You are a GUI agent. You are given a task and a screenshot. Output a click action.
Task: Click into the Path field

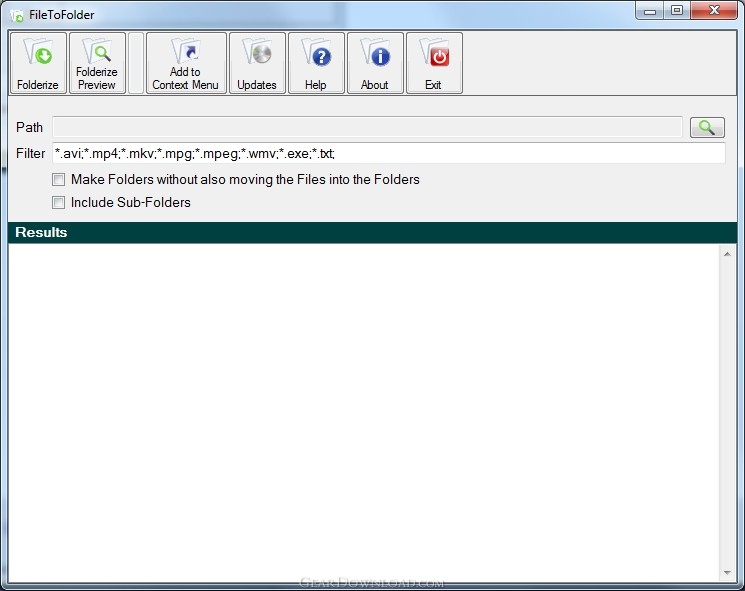pyautogui.click(x=367, y=127)
